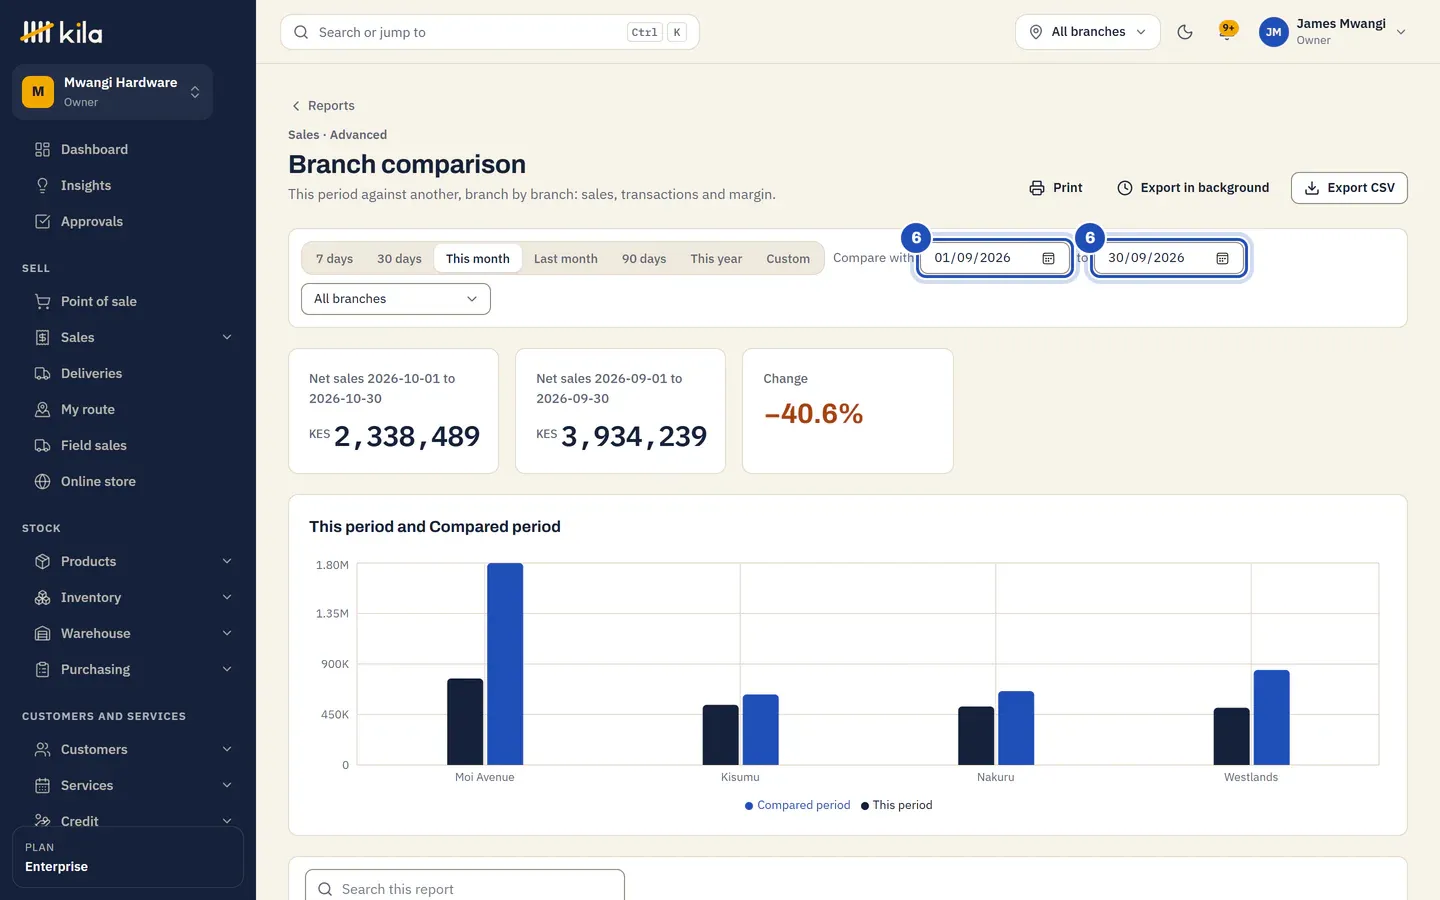This screenshot has width=1440, height=900.
Task: Click the Point of sale cart icon
Action: click(x=42, y=301)
